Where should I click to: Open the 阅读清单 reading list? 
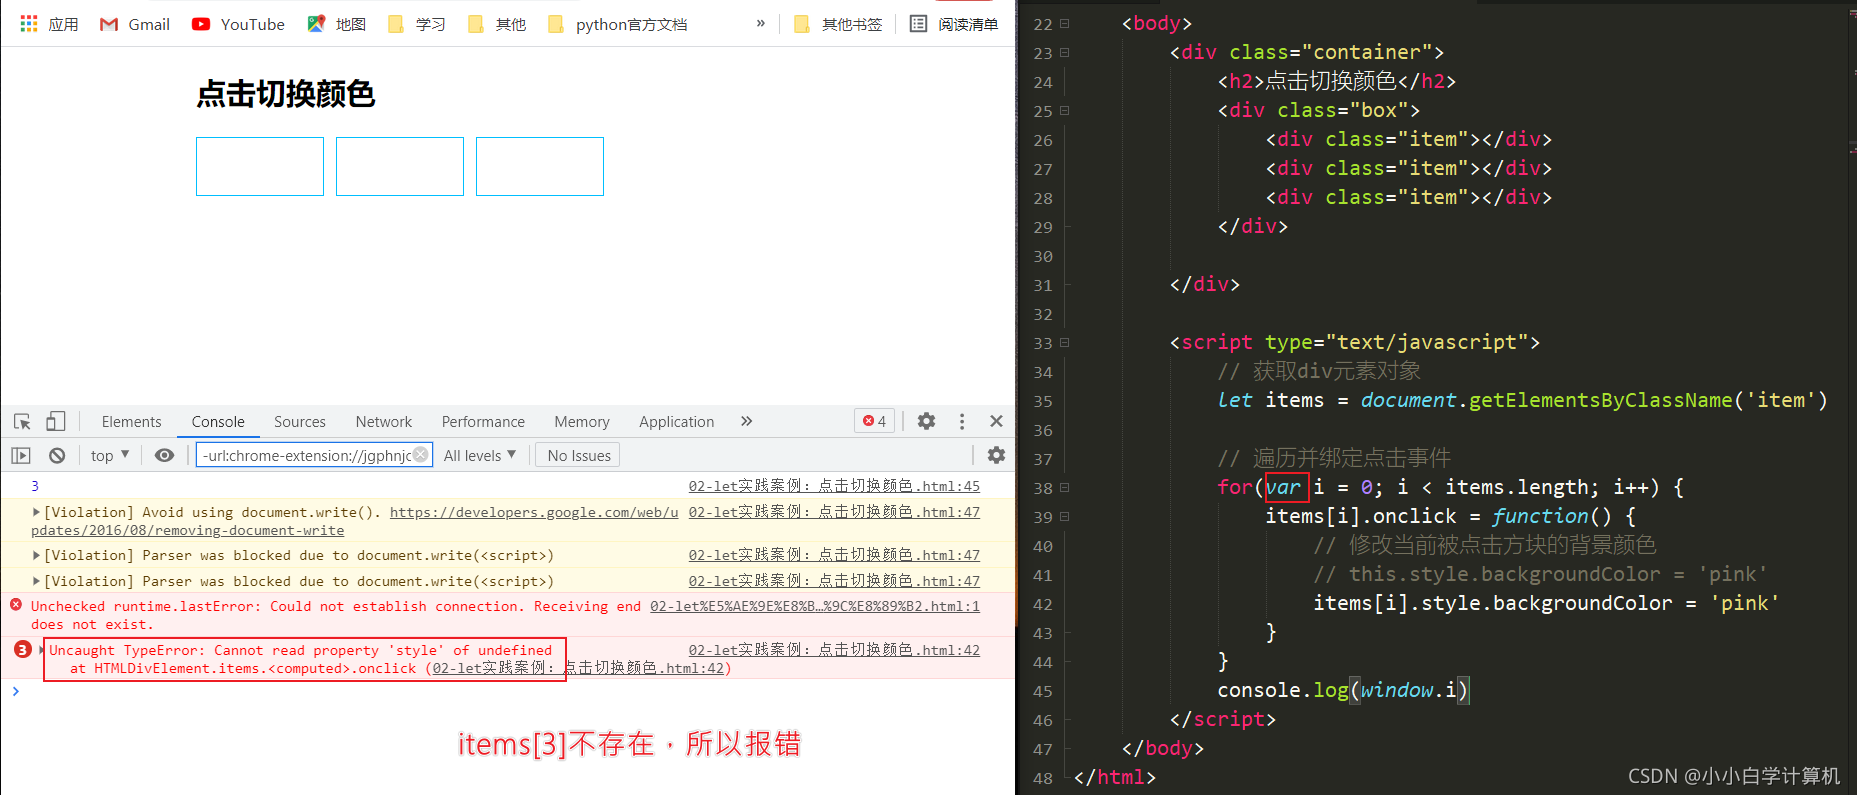954,24
